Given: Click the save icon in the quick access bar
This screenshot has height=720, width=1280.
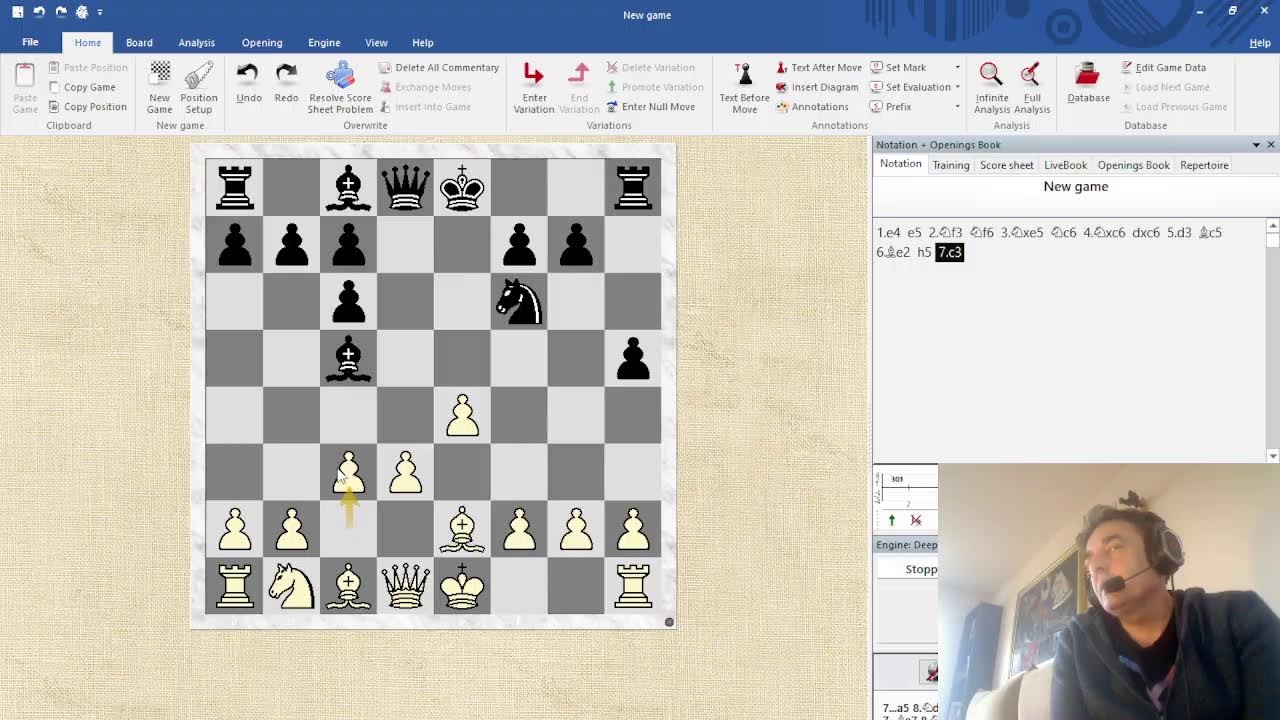Looking at the screenshot, I should [17, 12].
